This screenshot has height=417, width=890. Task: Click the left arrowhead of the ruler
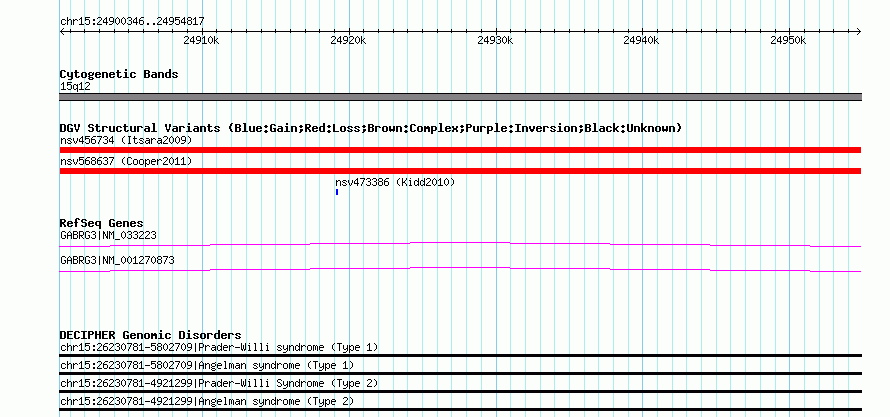coord(62,32)
